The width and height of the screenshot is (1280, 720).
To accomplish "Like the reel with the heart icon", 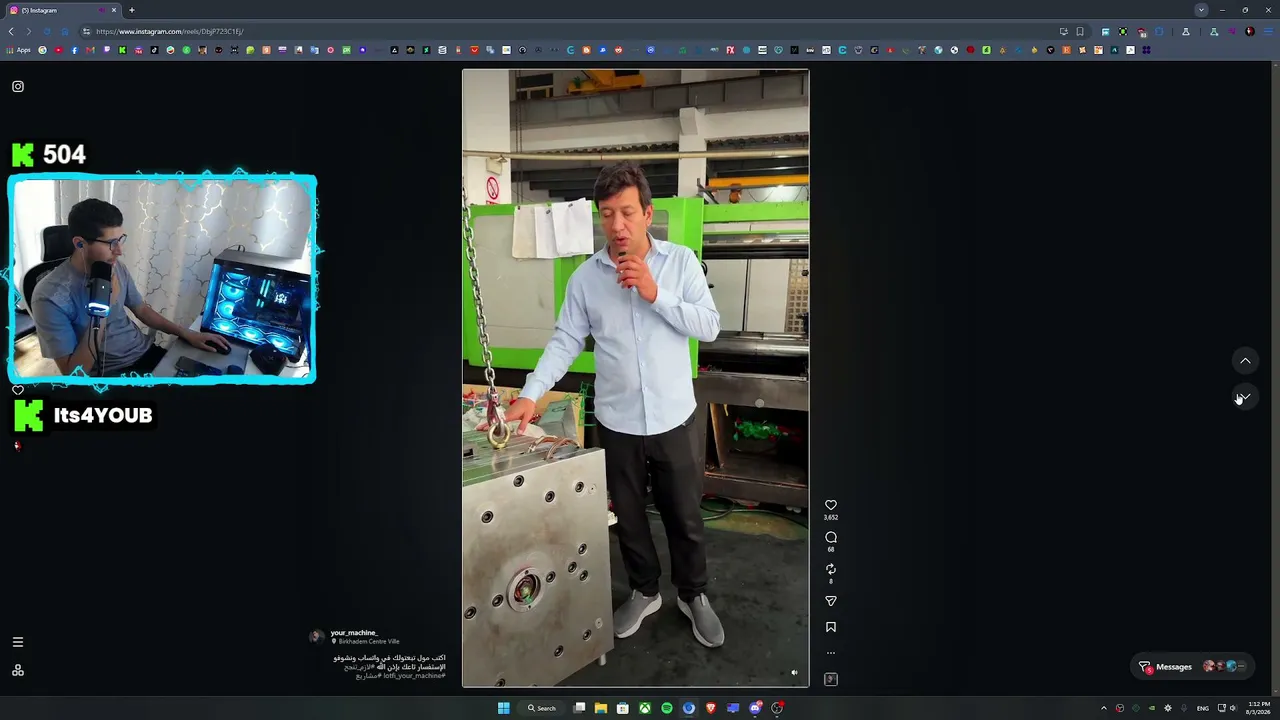I will click(830, 505).
